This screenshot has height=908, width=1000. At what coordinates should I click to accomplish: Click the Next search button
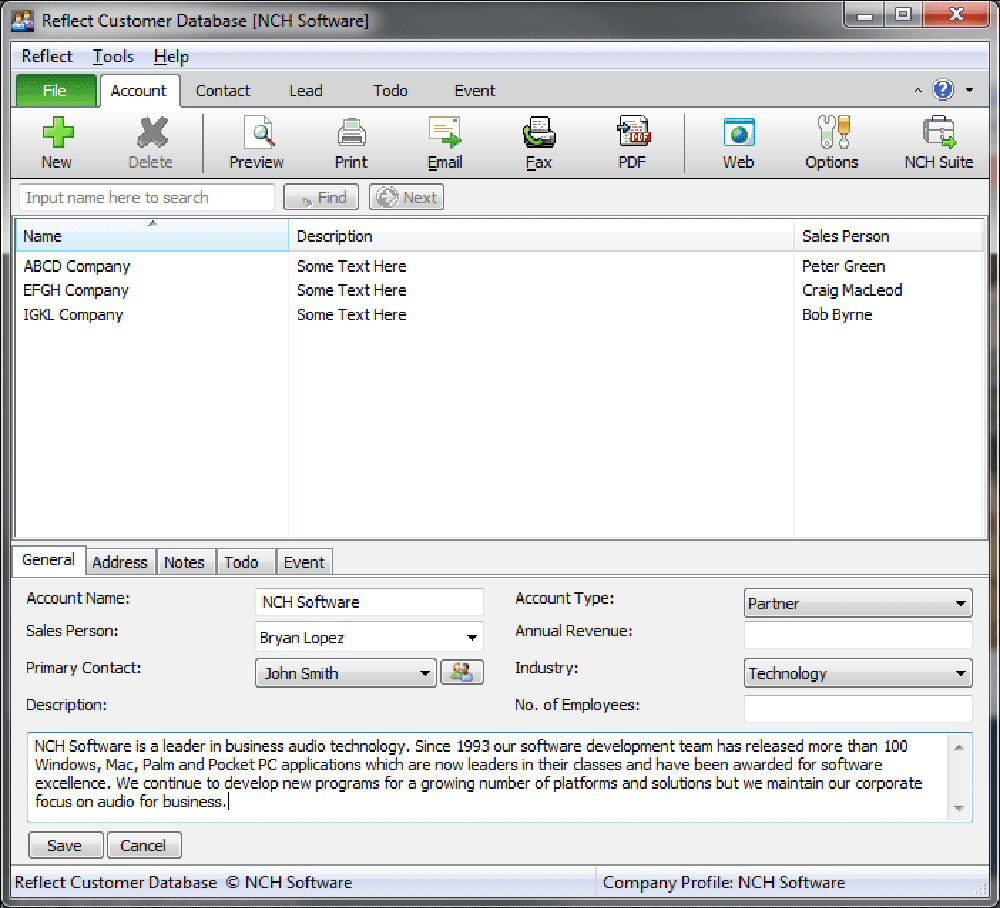click(x=406, y=198)
